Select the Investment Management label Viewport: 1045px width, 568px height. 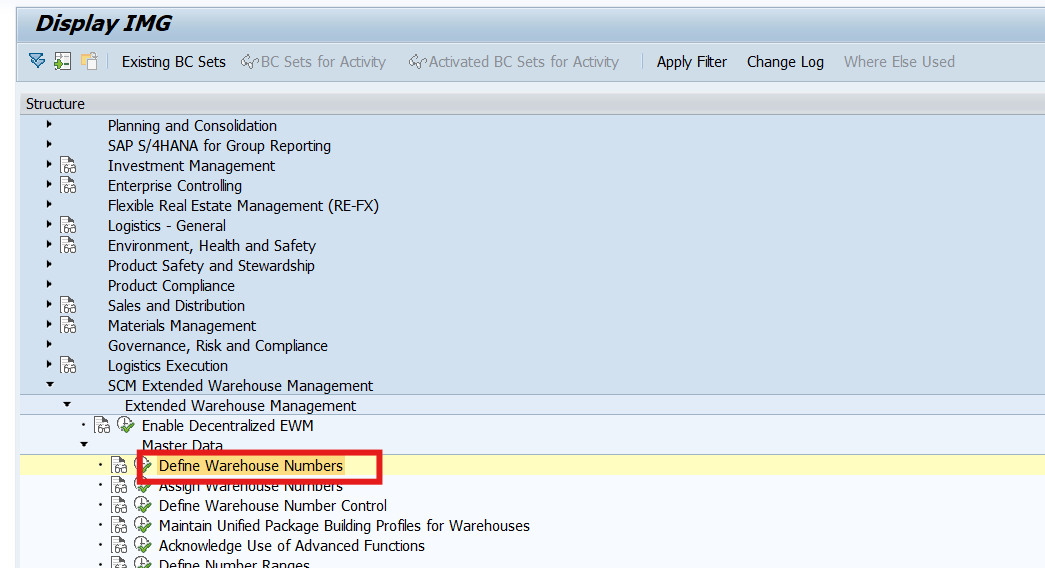click(191, 165)
